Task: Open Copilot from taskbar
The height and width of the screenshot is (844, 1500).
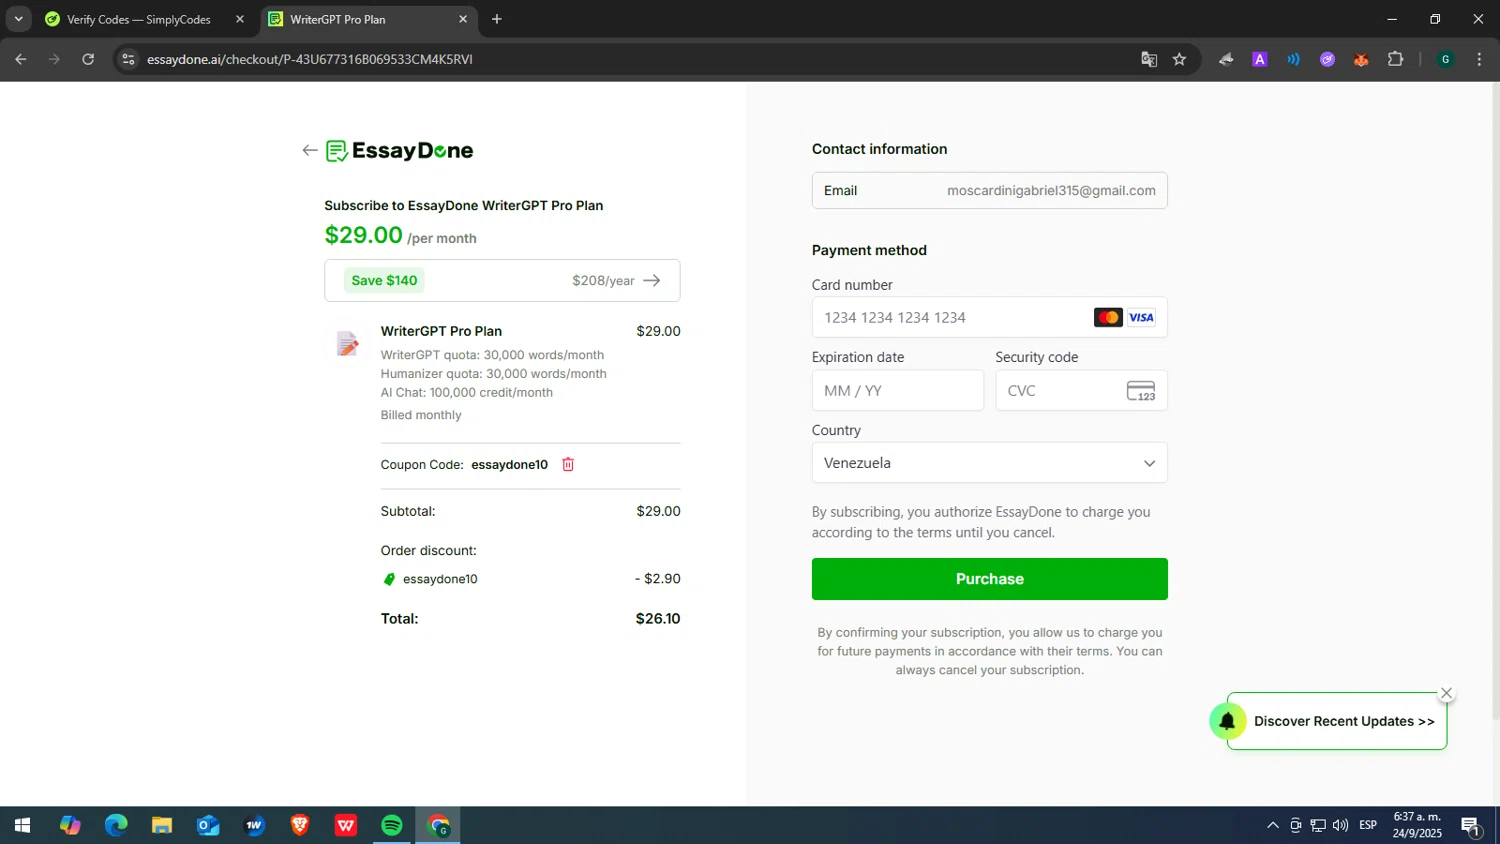Action: click(69, 825)
